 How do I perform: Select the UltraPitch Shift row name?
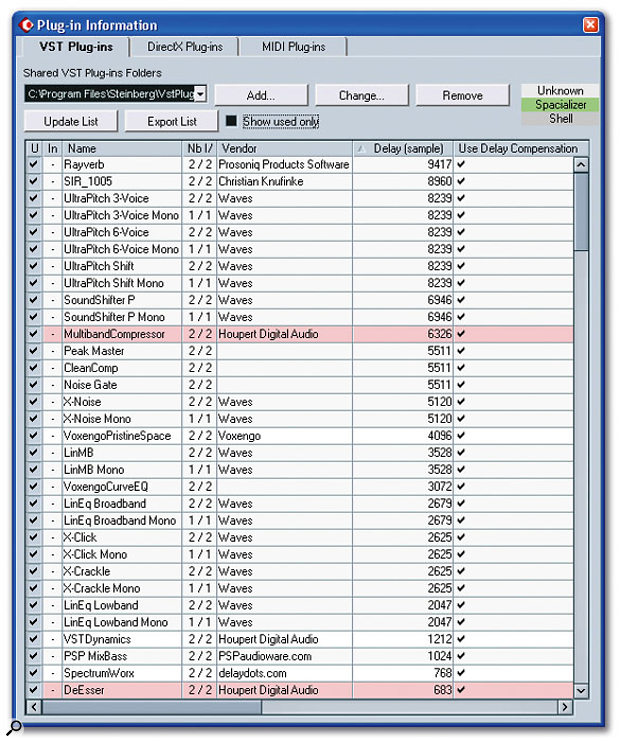(x=99, y=266)
